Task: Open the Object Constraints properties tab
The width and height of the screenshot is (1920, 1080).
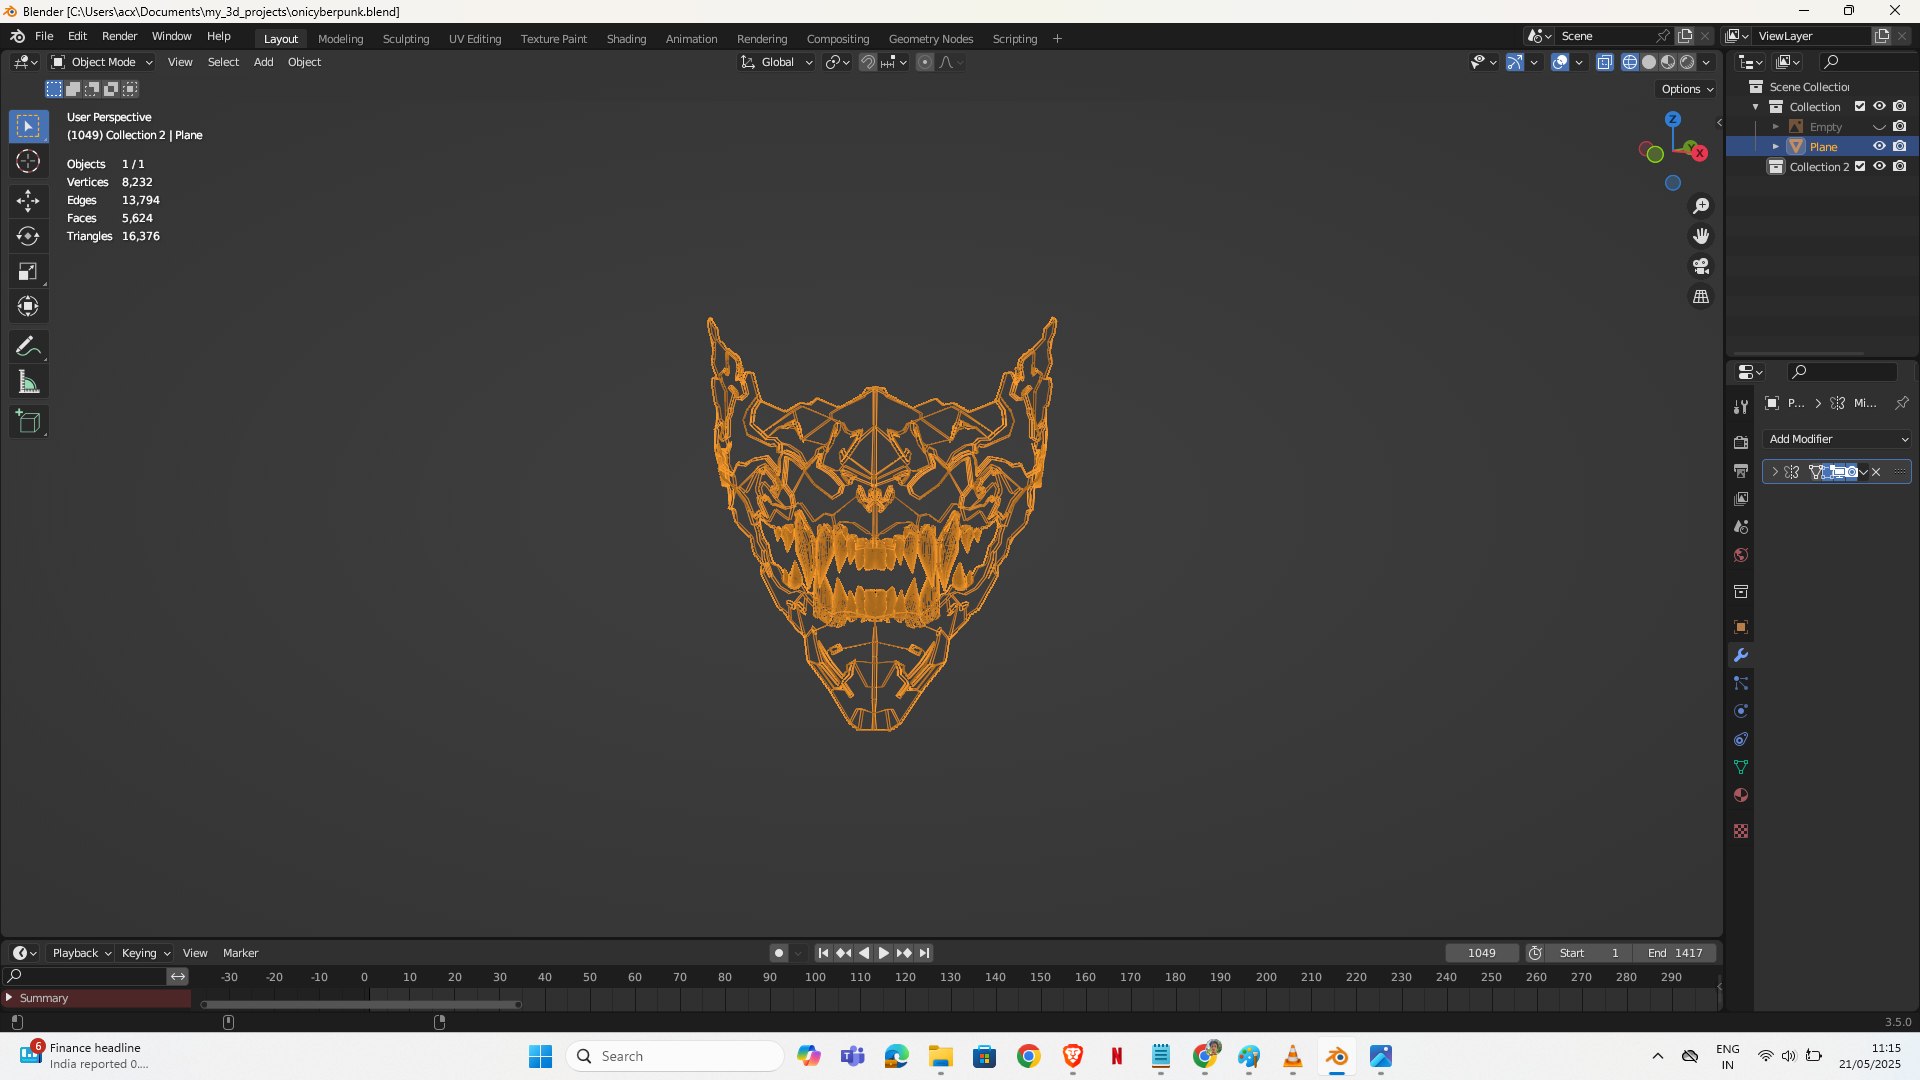Action: coord(1741,739)
